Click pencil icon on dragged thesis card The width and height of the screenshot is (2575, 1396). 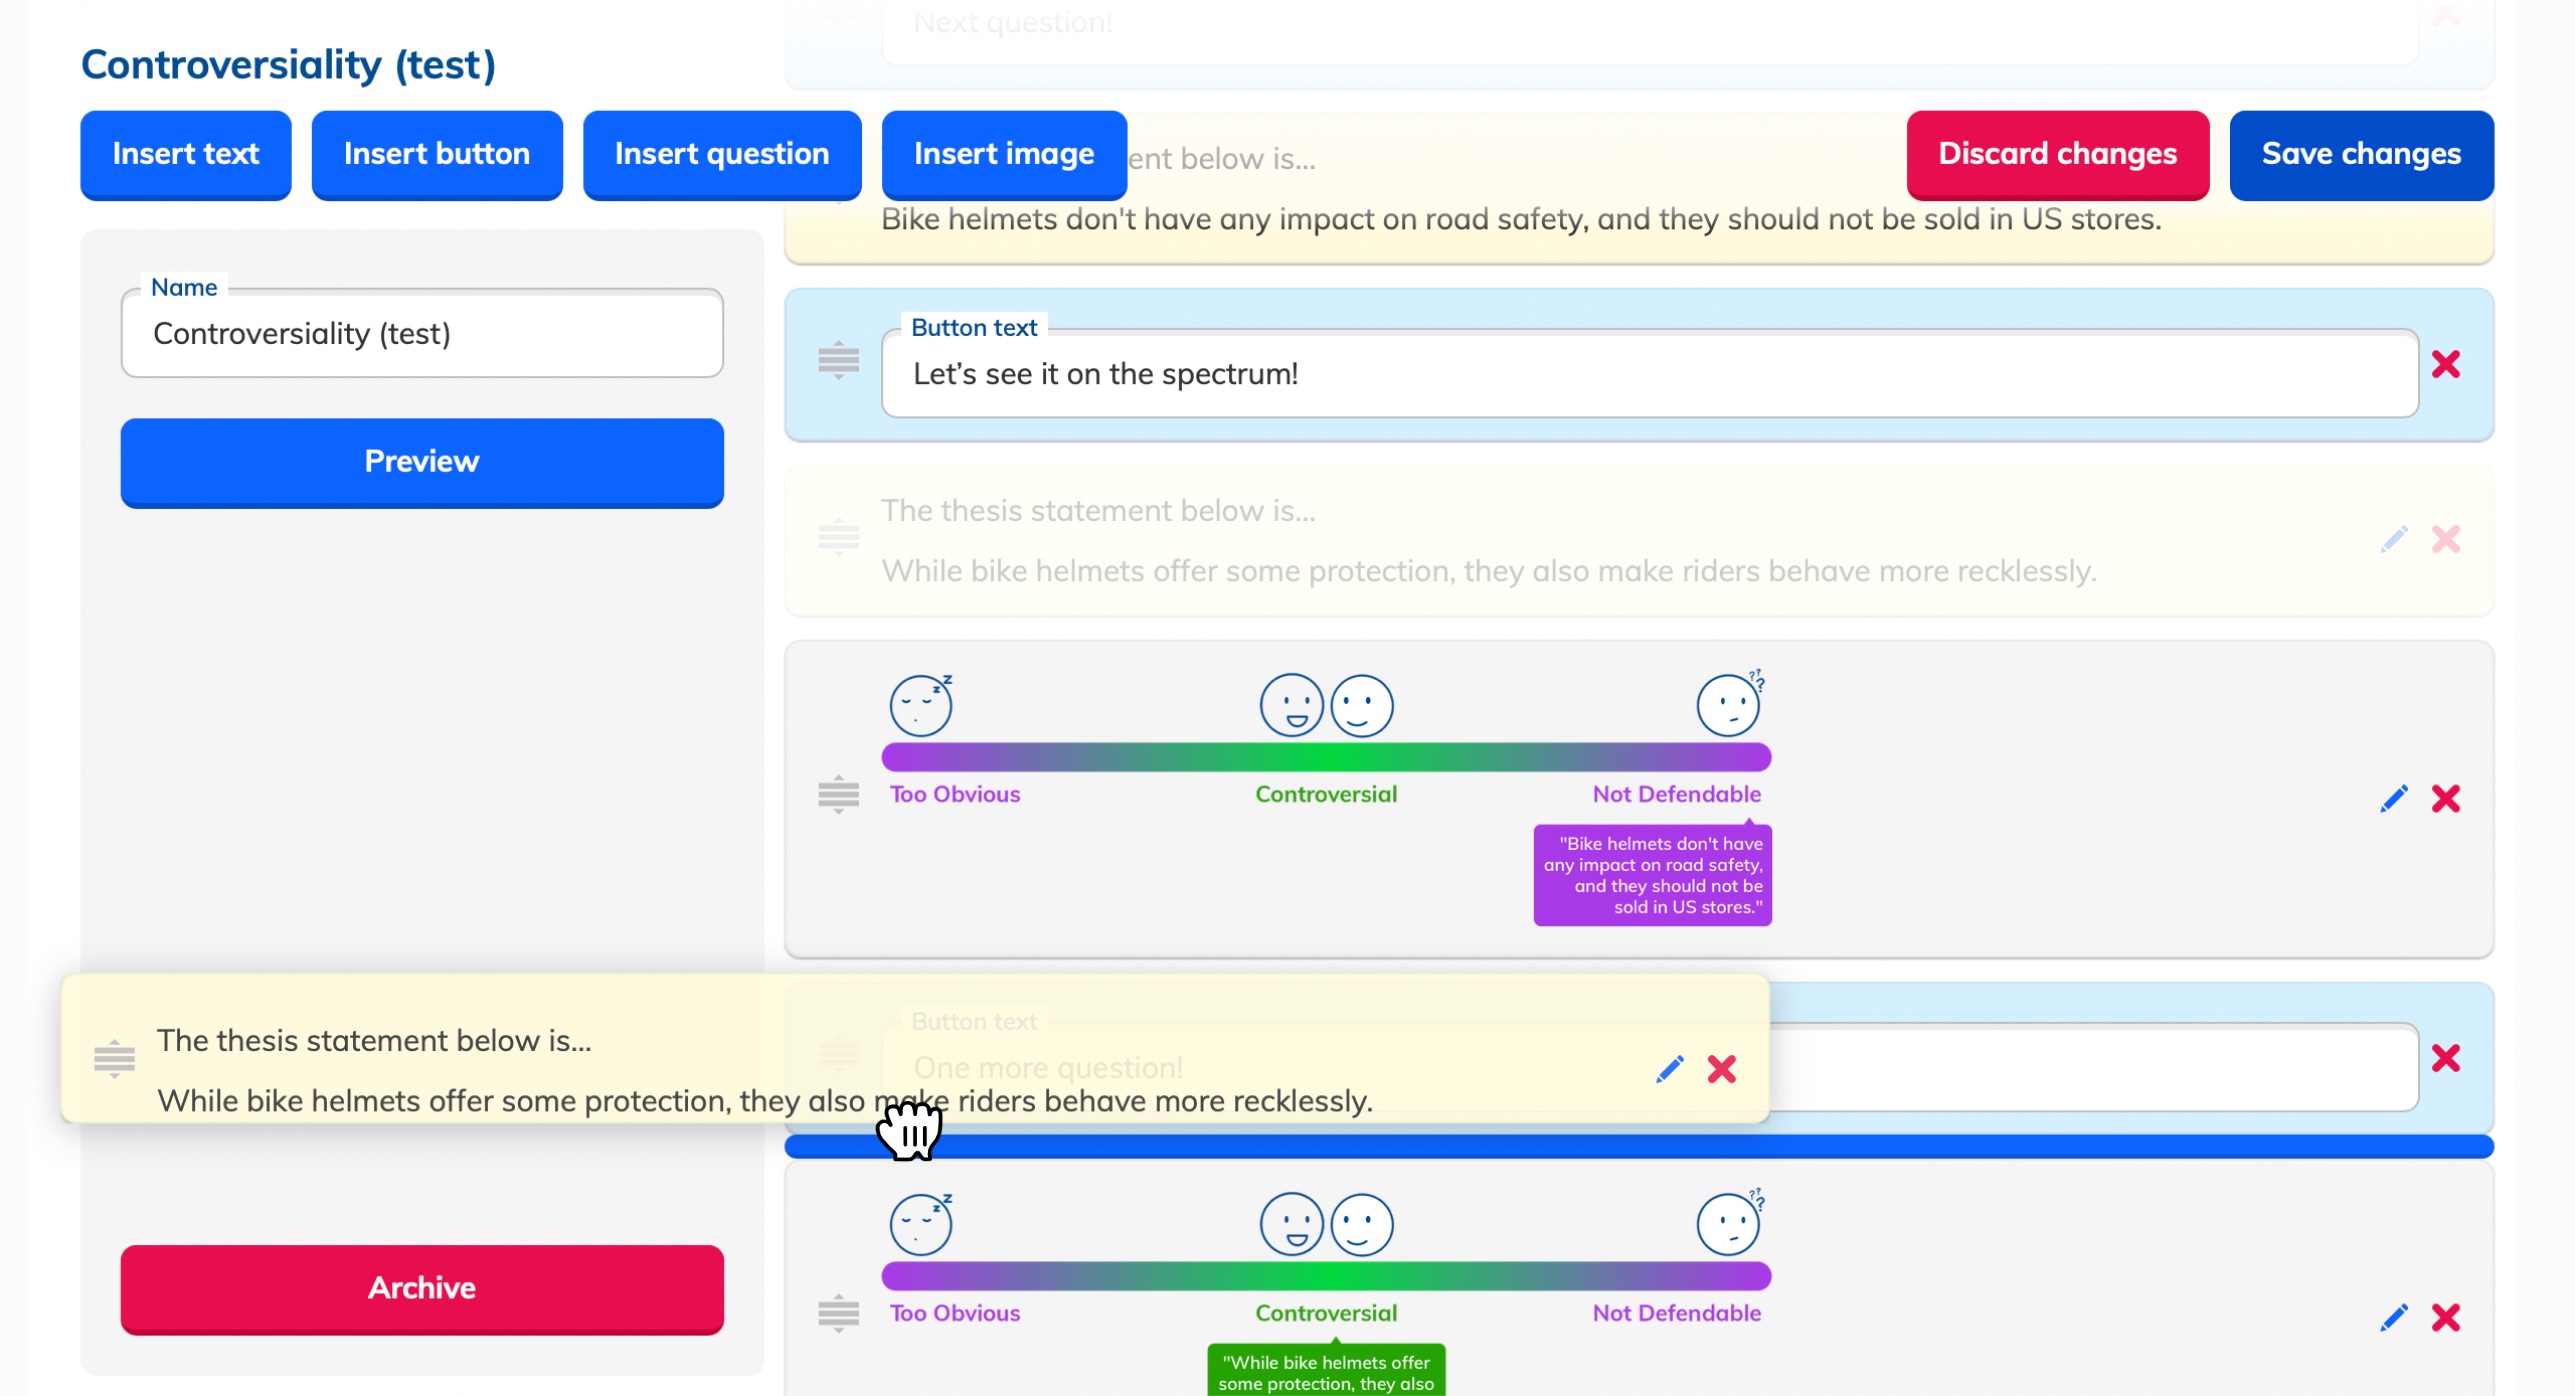click(1669, 1069)
